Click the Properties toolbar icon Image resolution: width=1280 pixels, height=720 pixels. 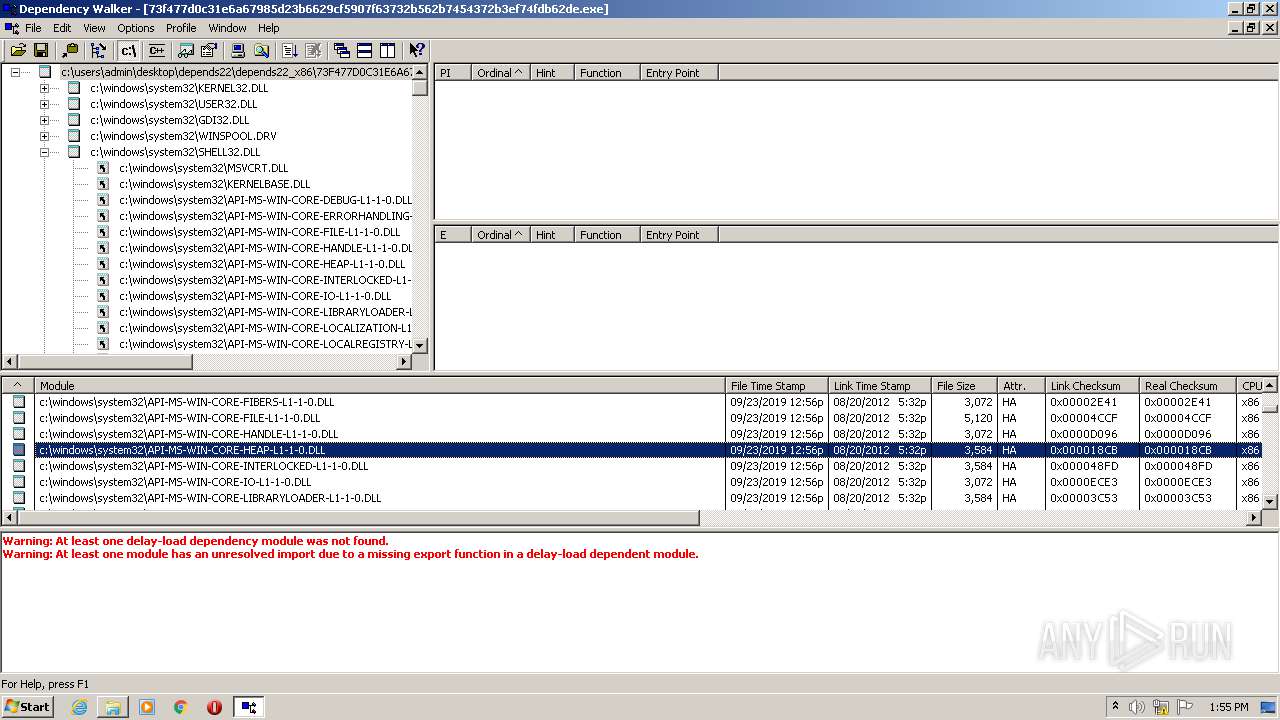[x=209, y=50]
